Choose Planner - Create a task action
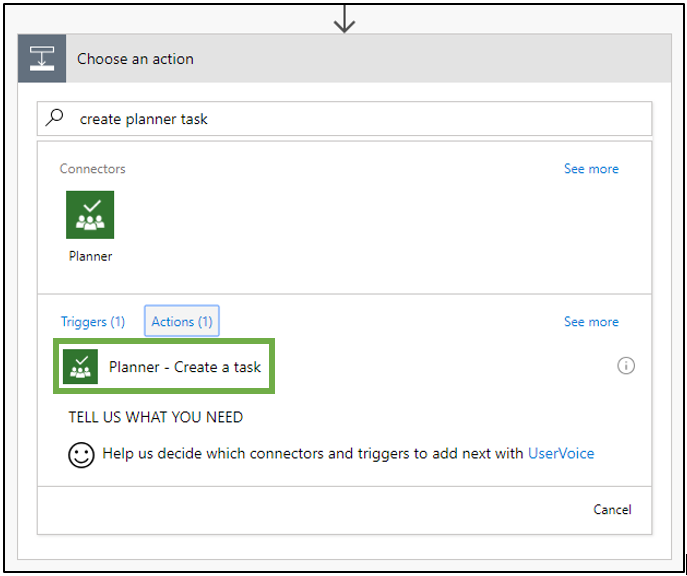The width and height of the screenshot is (687, 576). tap(164, 366)
